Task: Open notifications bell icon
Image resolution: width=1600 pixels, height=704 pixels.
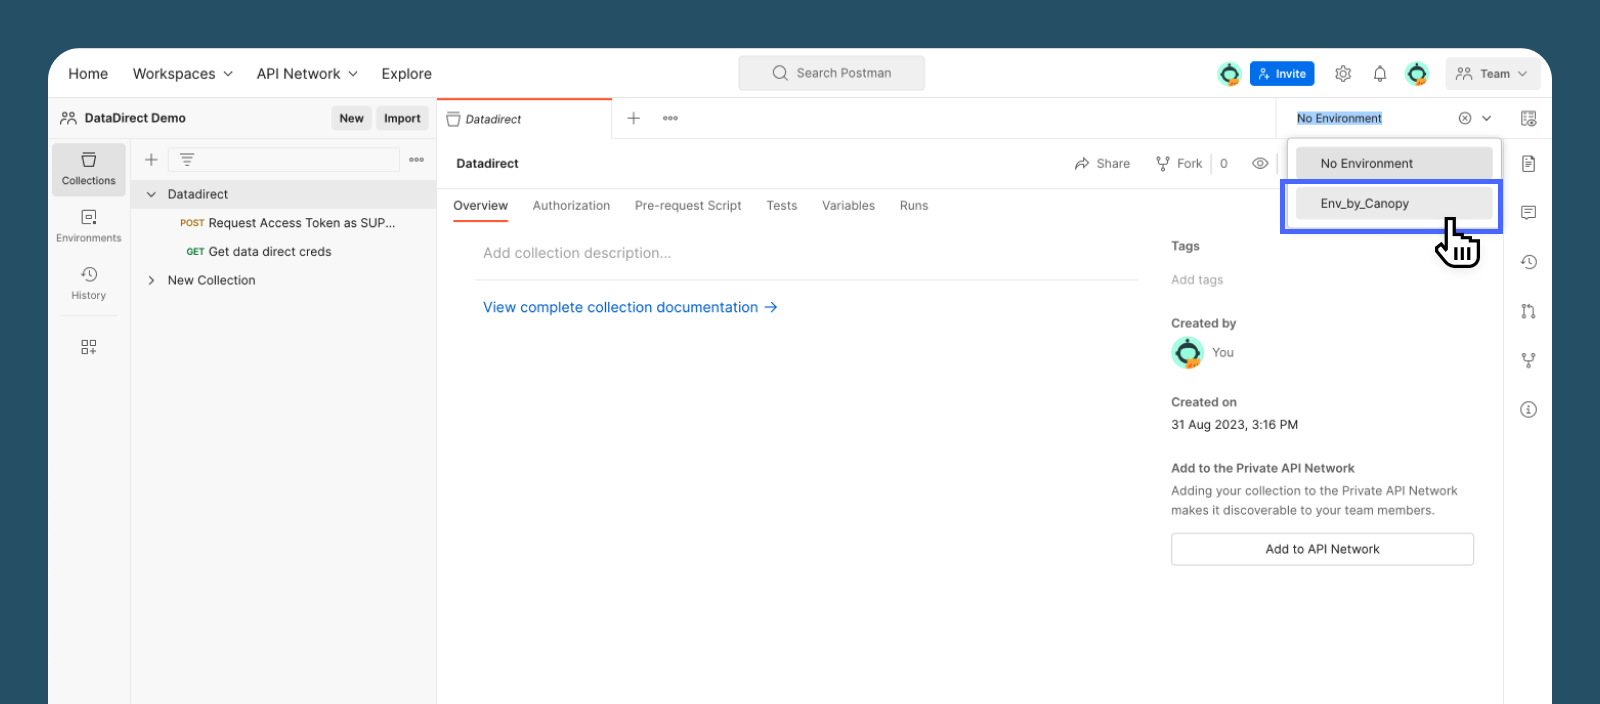Action: 1380,74
